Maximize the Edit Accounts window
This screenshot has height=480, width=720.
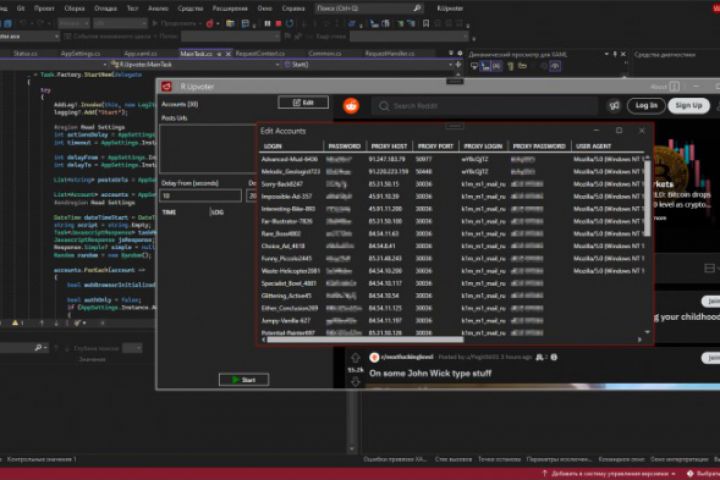tap(619, 130)
